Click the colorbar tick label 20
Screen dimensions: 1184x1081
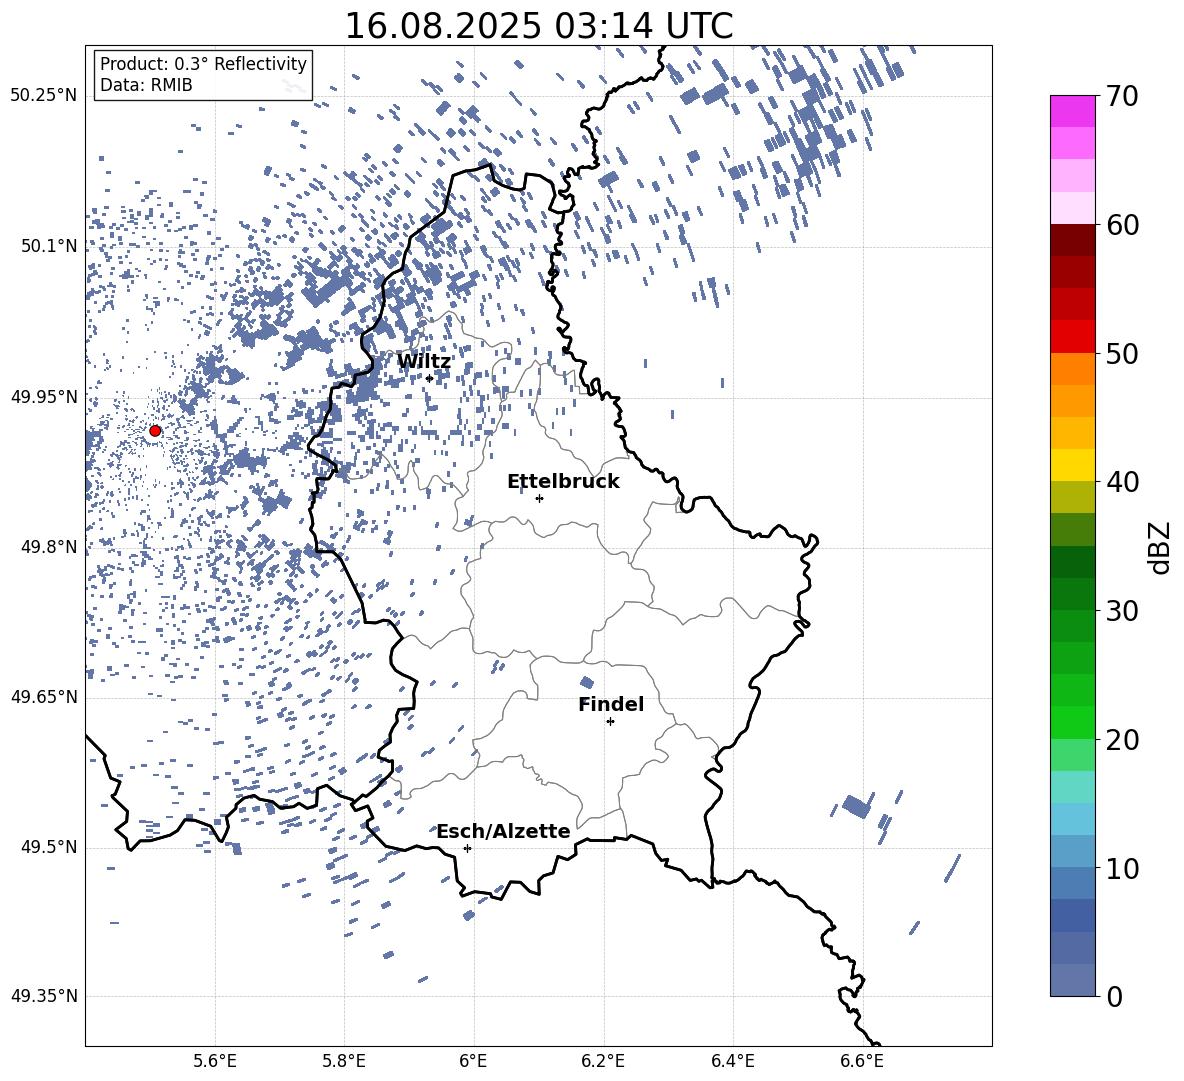pyautogui.click(x=1123, y=740)
